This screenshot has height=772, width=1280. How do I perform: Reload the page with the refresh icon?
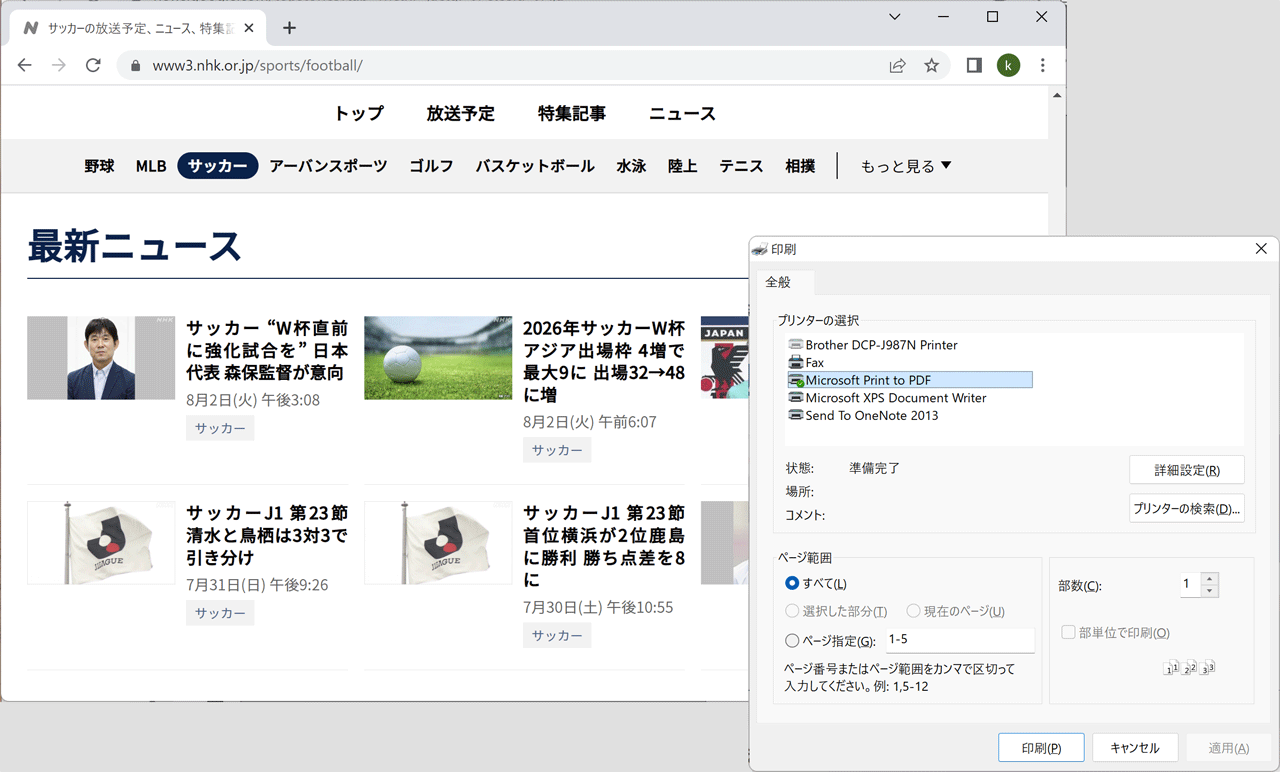coord(93,65)
